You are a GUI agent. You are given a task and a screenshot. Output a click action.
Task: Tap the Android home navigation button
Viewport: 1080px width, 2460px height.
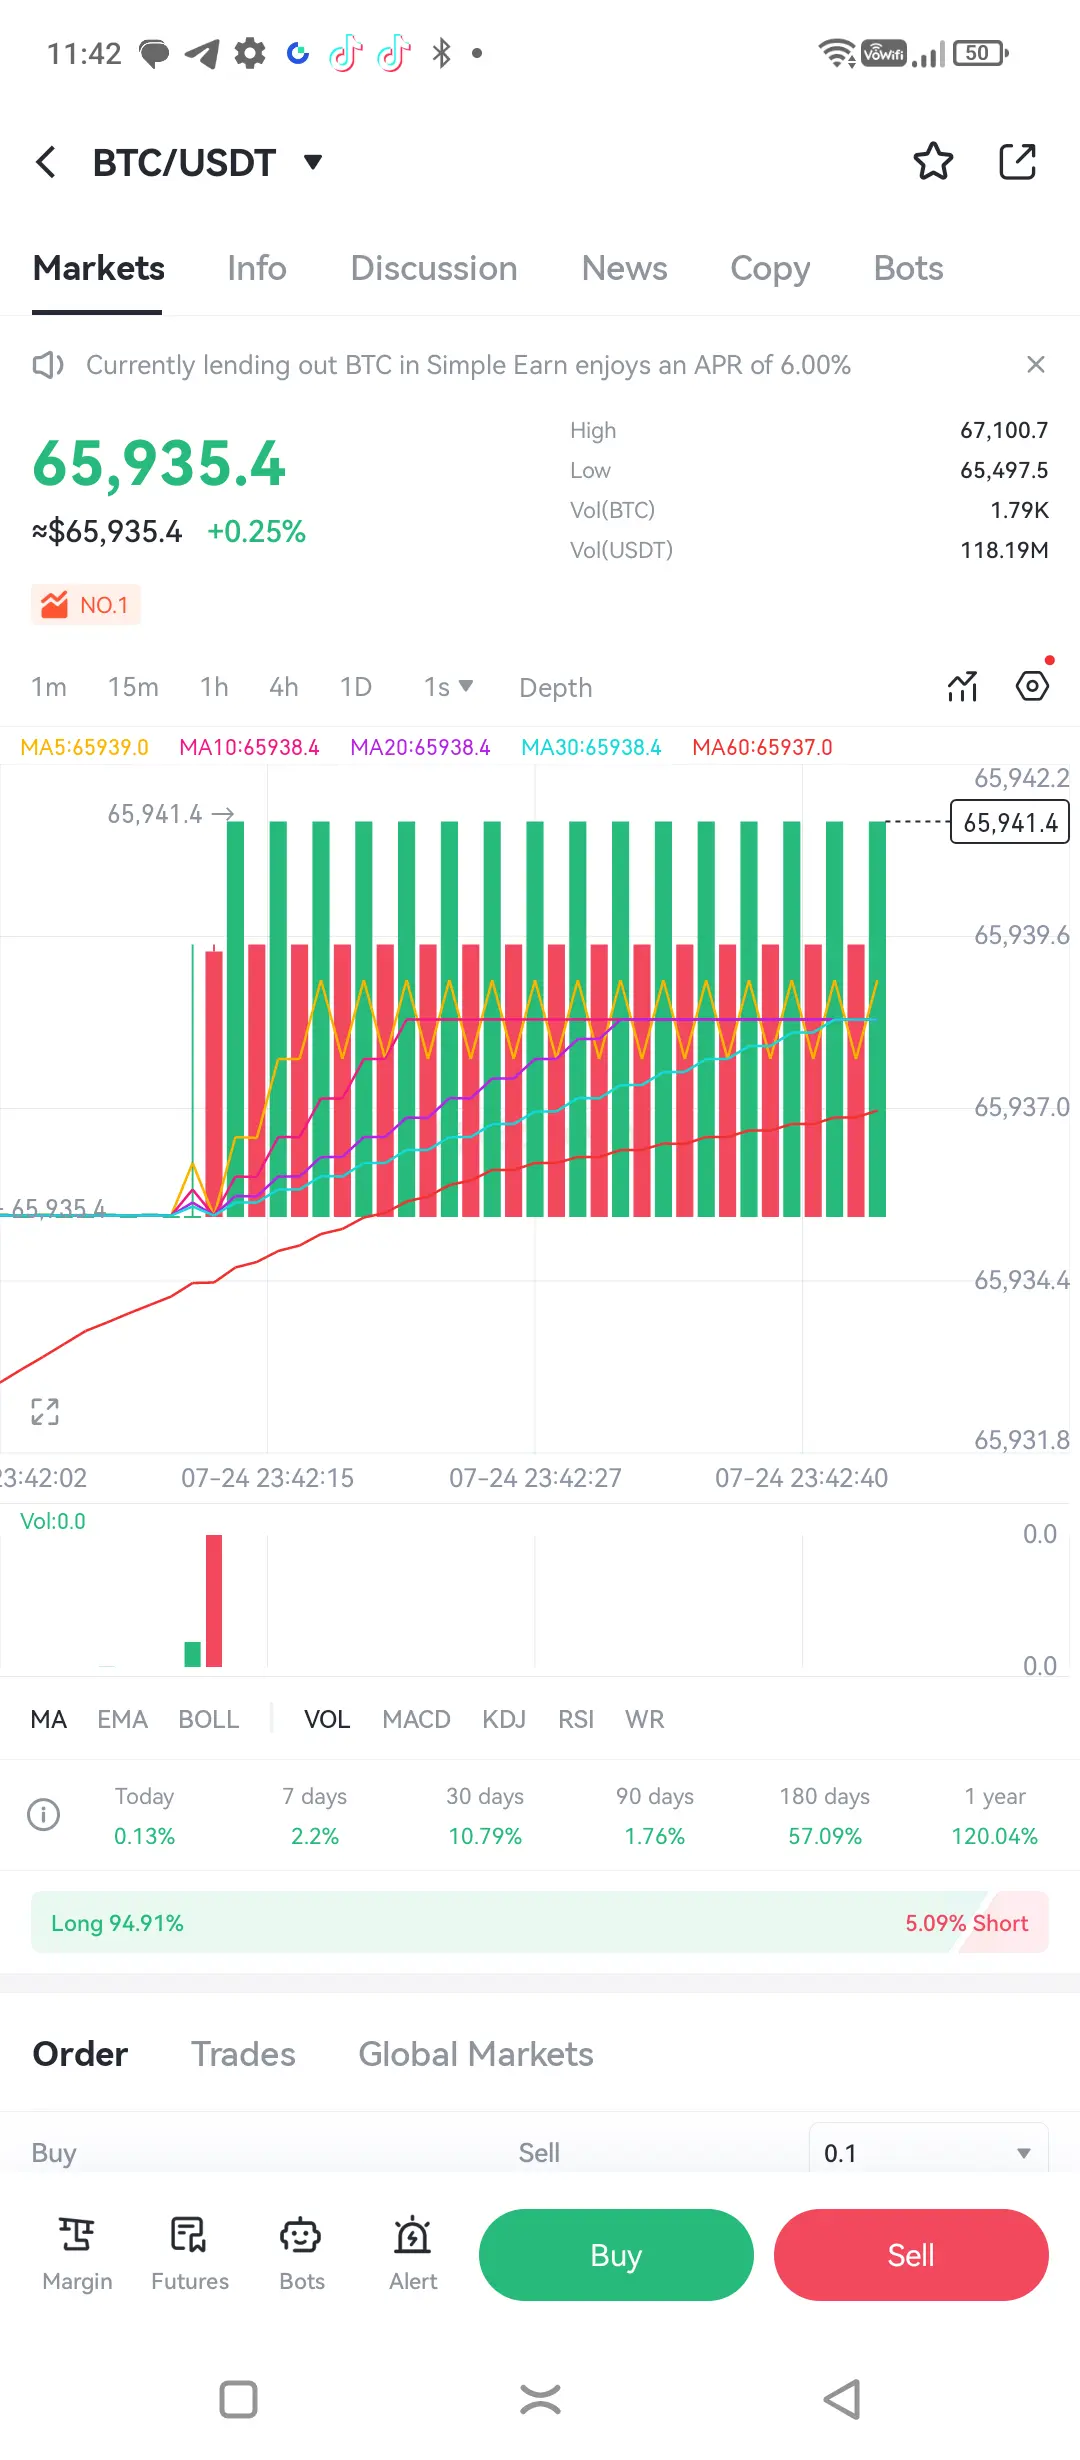click(x=540, y=2399)
